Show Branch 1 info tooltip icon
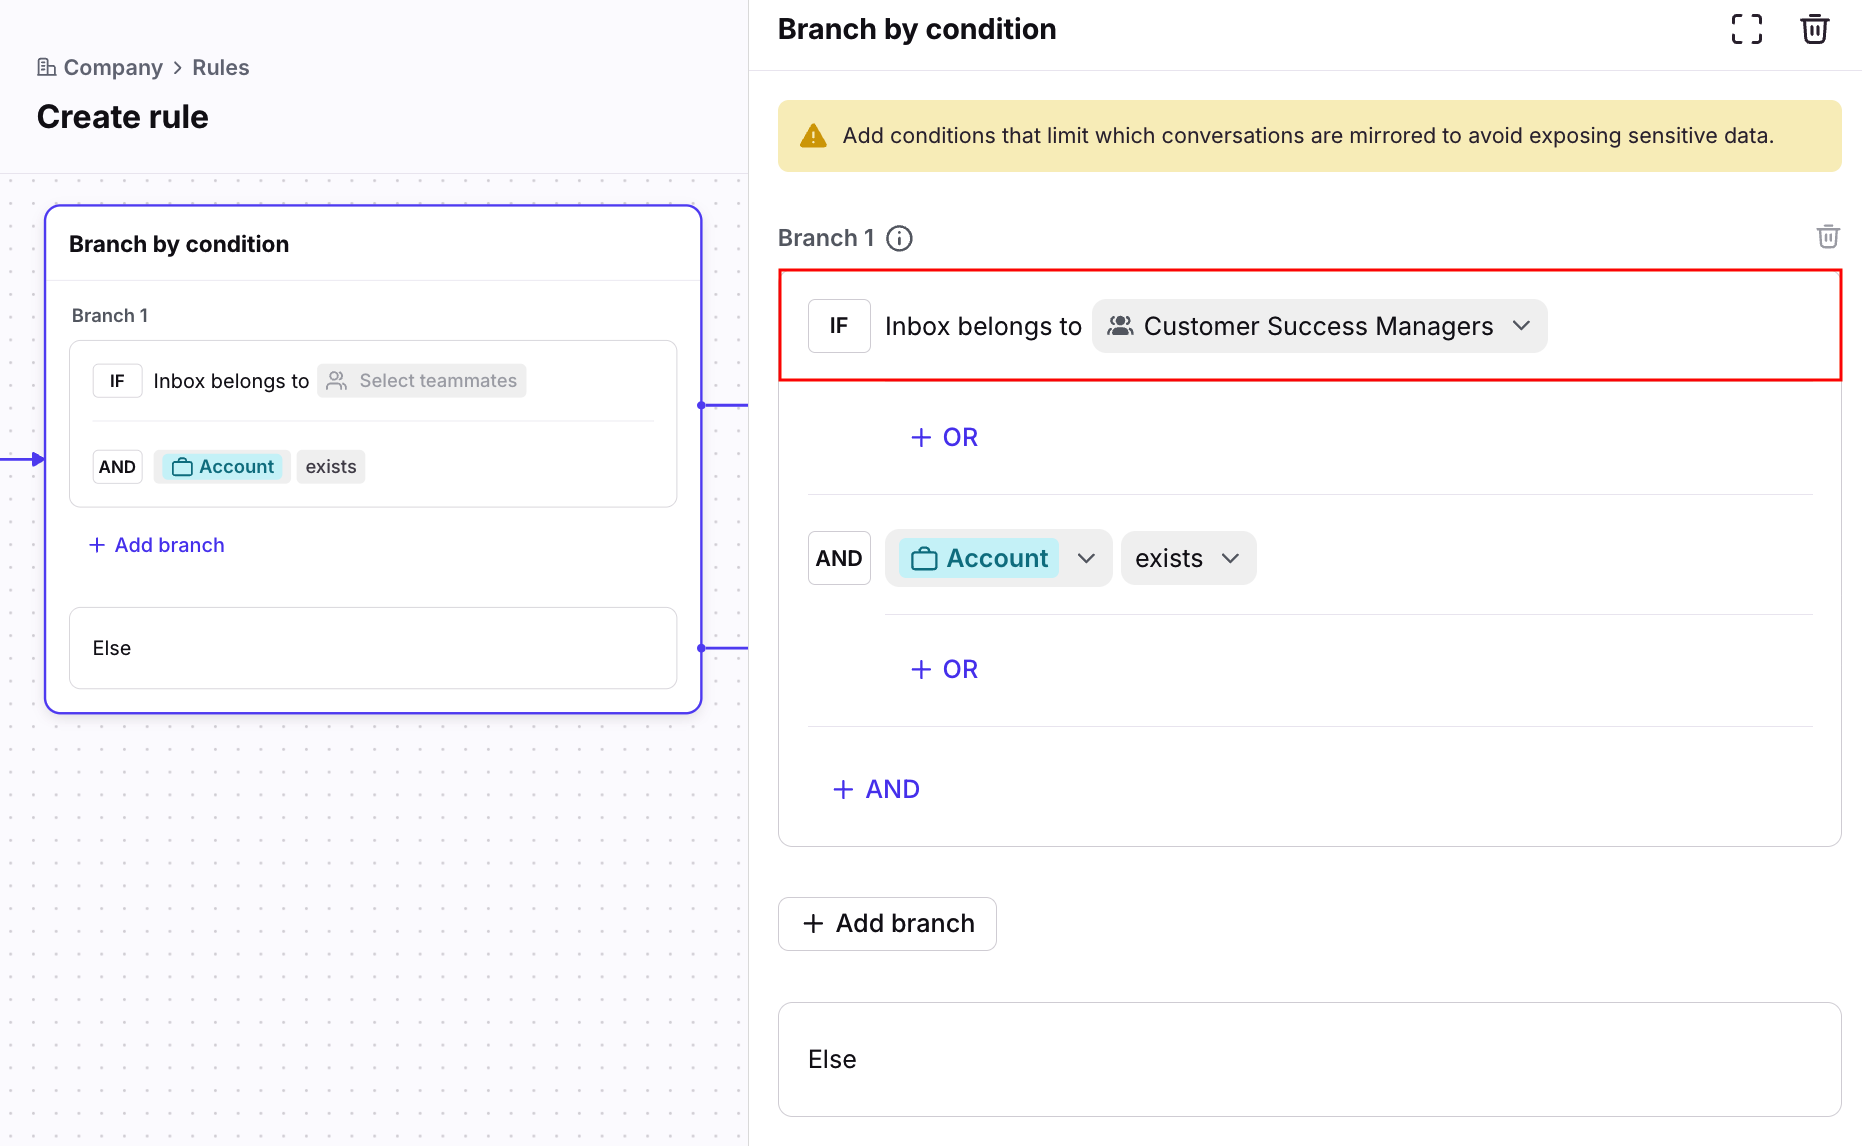 click(899, 238)
